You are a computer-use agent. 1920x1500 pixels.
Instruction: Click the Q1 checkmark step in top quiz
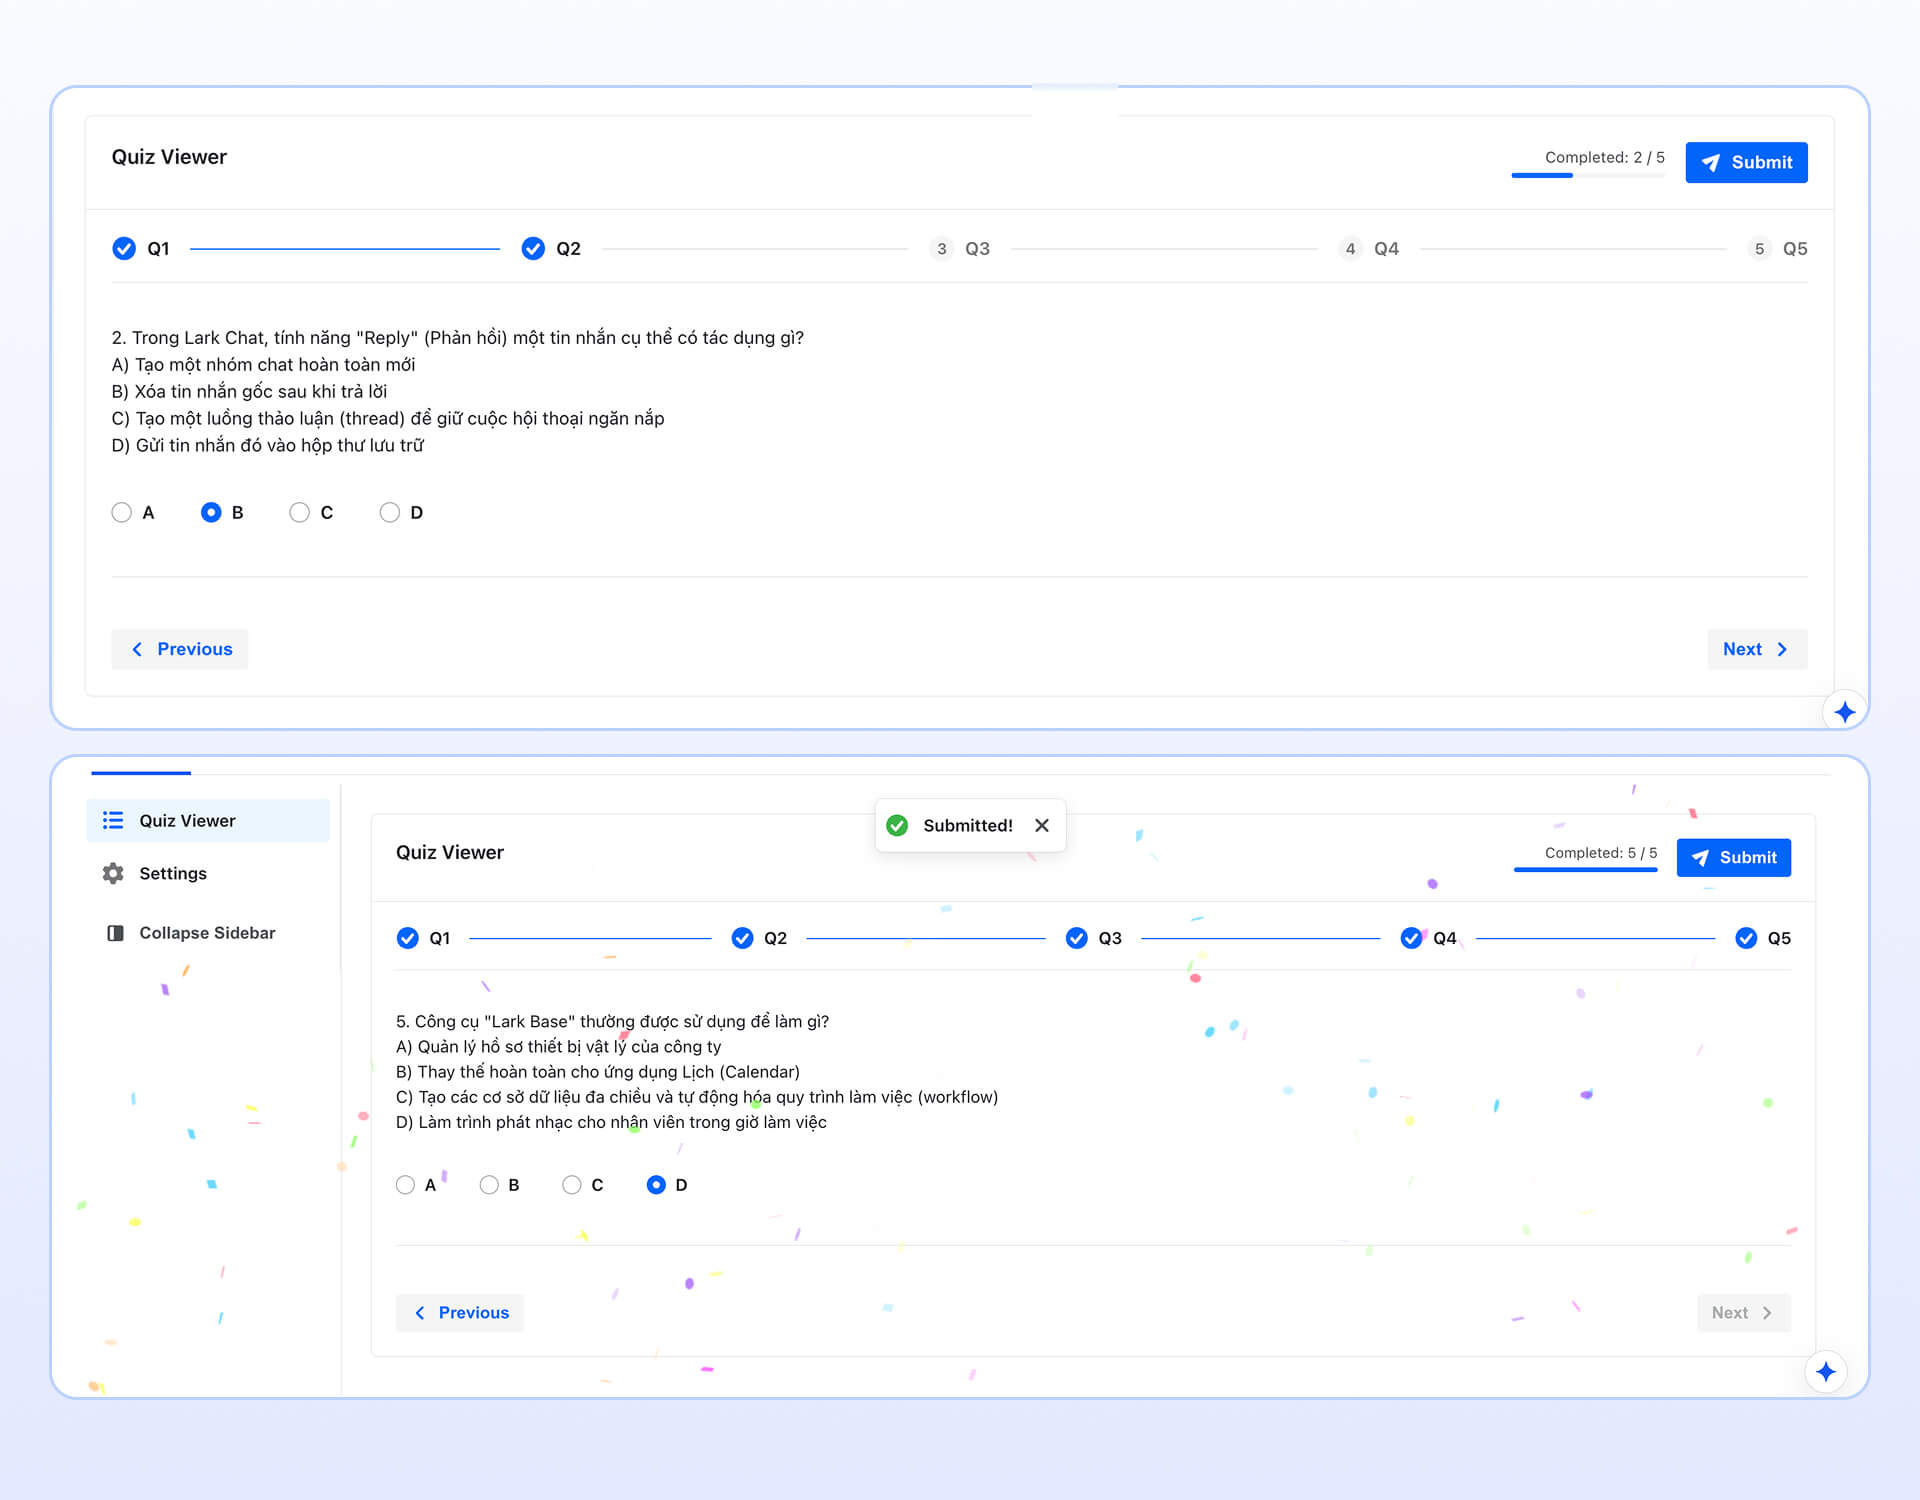click(x=124, y=248)
